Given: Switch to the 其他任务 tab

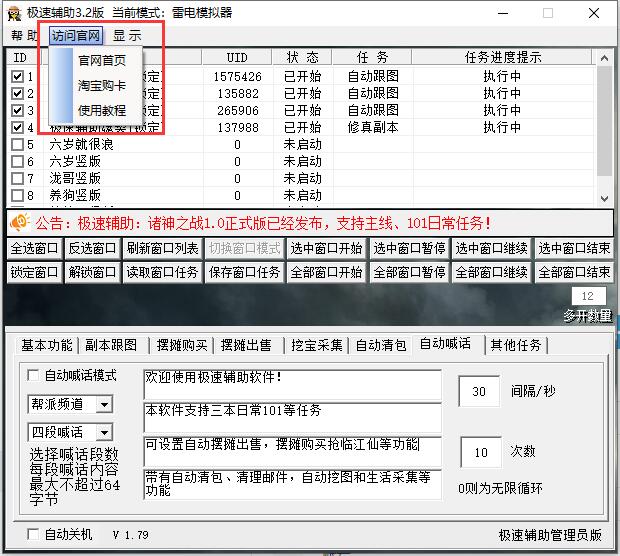Looking at the screenshot, I should [516, 345].
